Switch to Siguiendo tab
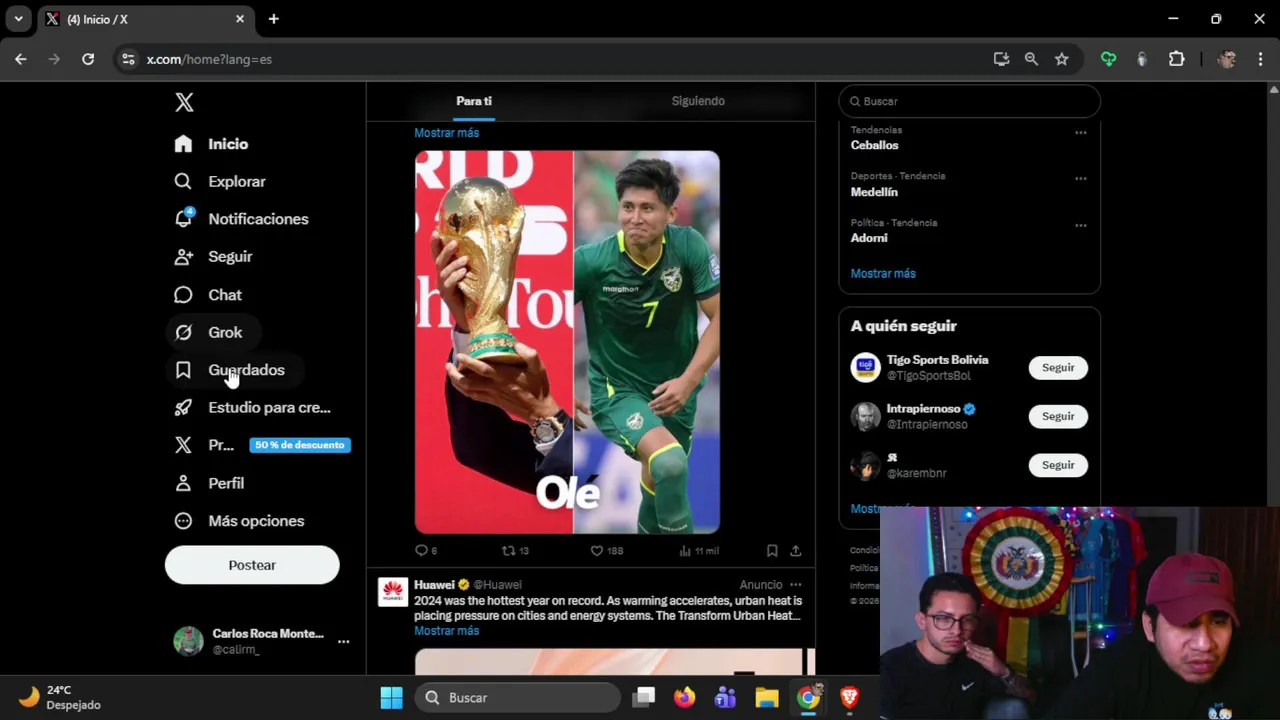The height and width of the screenshot is (720, 1280). click(698, 101)
